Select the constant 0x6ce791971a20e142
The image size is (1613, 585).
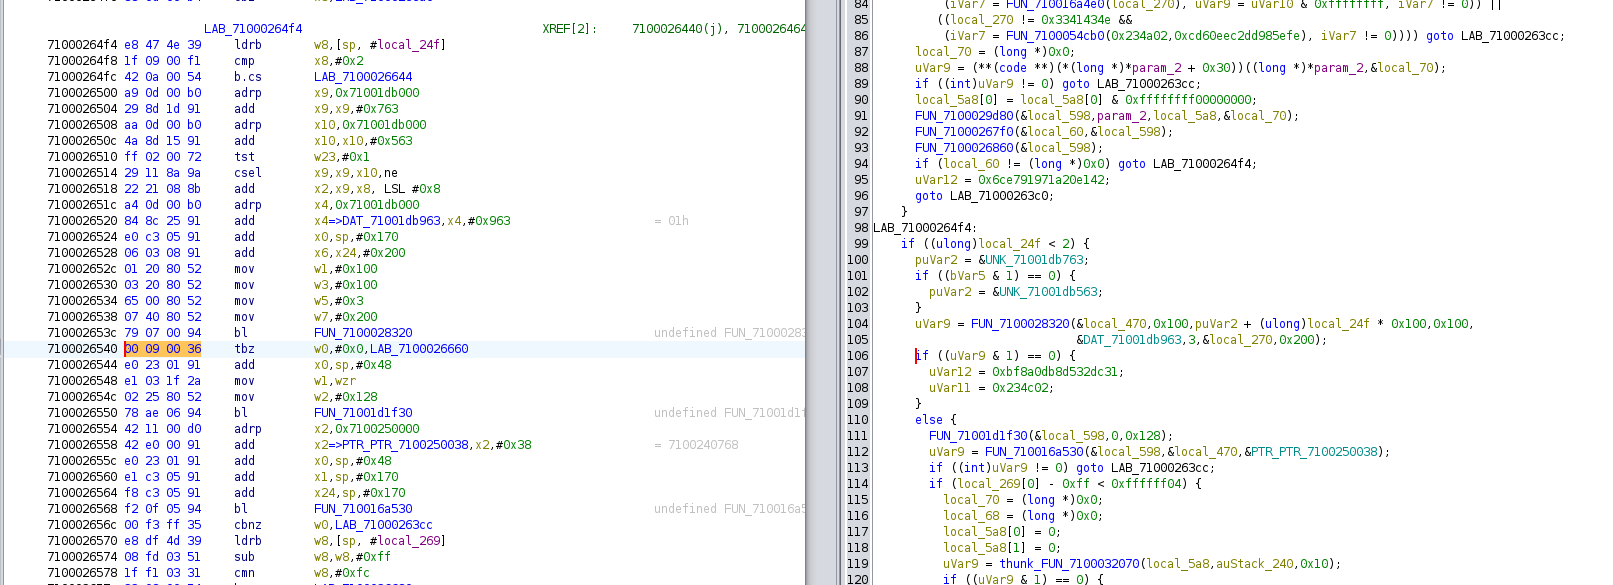[1043, 180]
